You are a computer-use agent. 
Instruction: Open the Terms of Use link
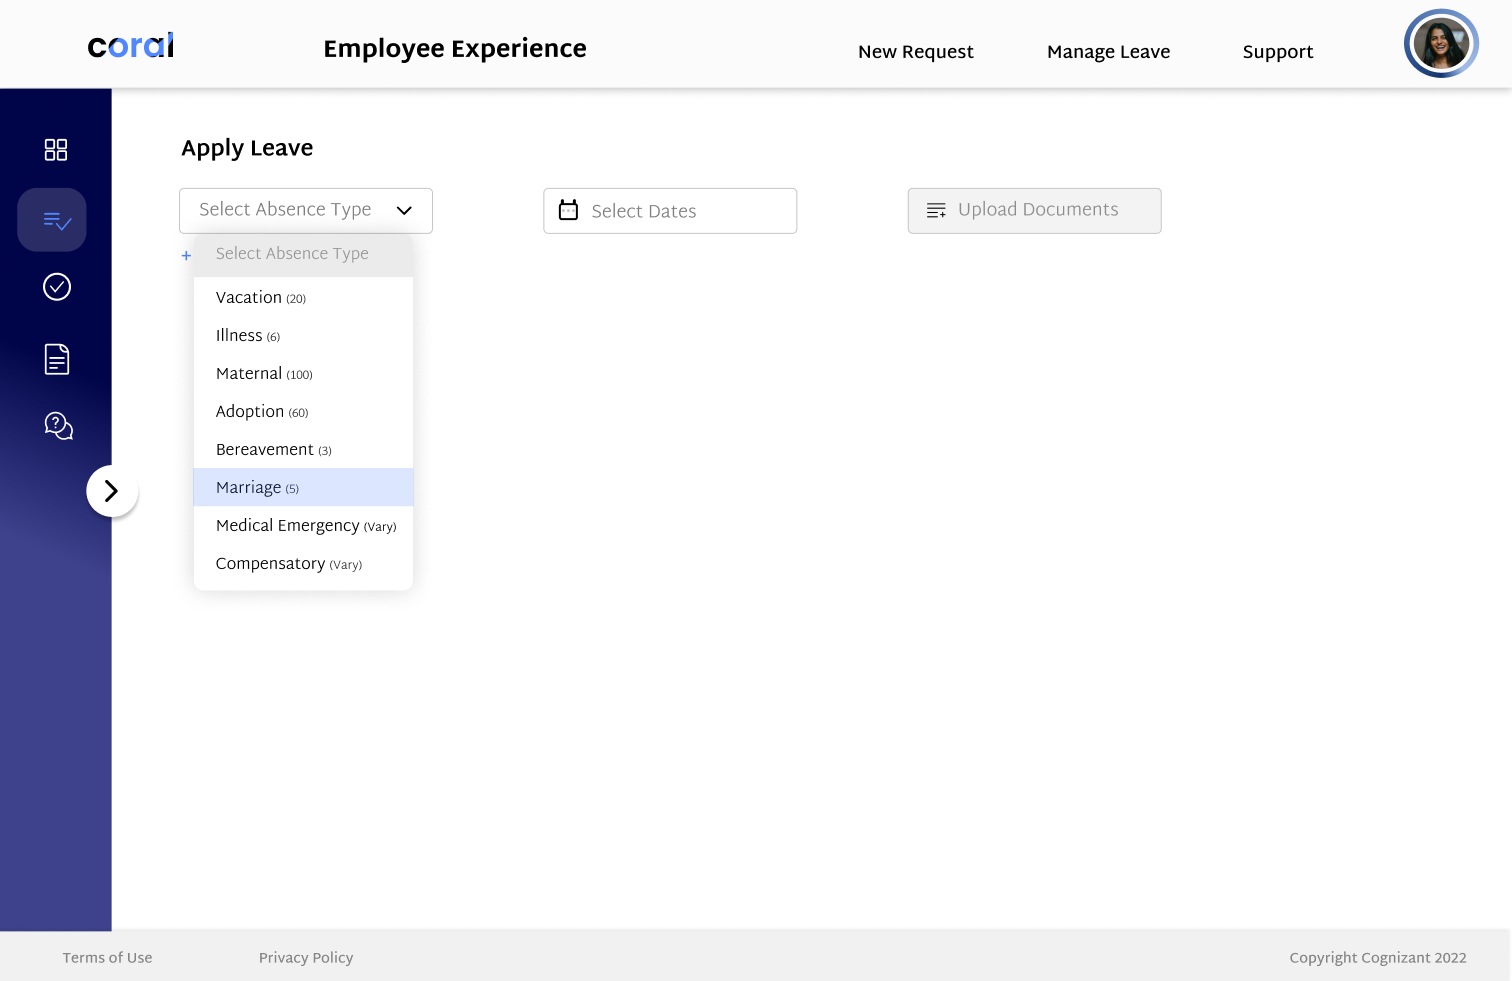(107, 958)
